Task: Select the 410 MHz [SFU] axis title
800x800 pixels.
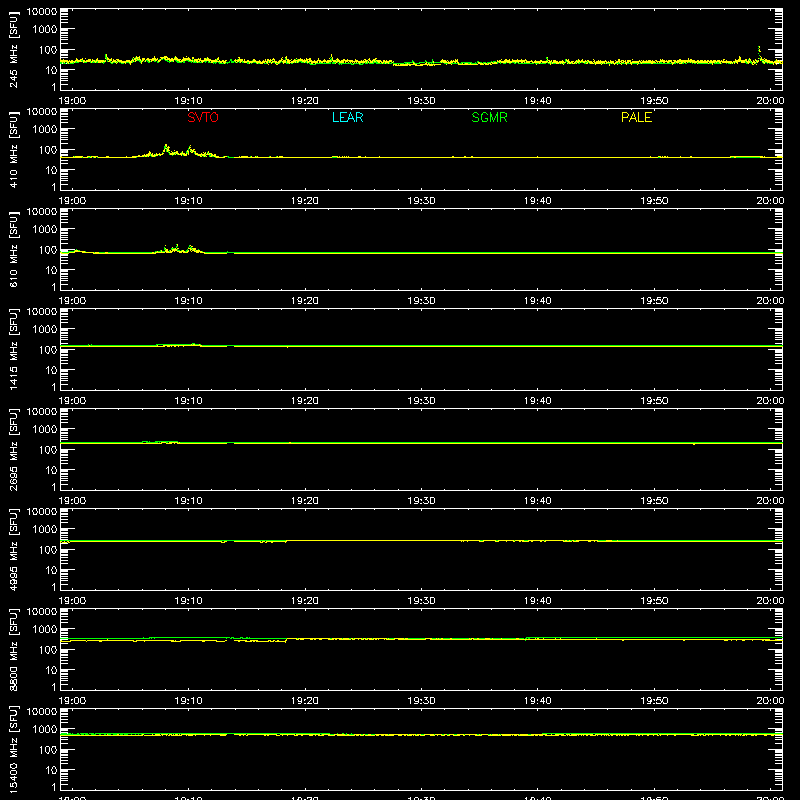Action: tap(13, 149)
